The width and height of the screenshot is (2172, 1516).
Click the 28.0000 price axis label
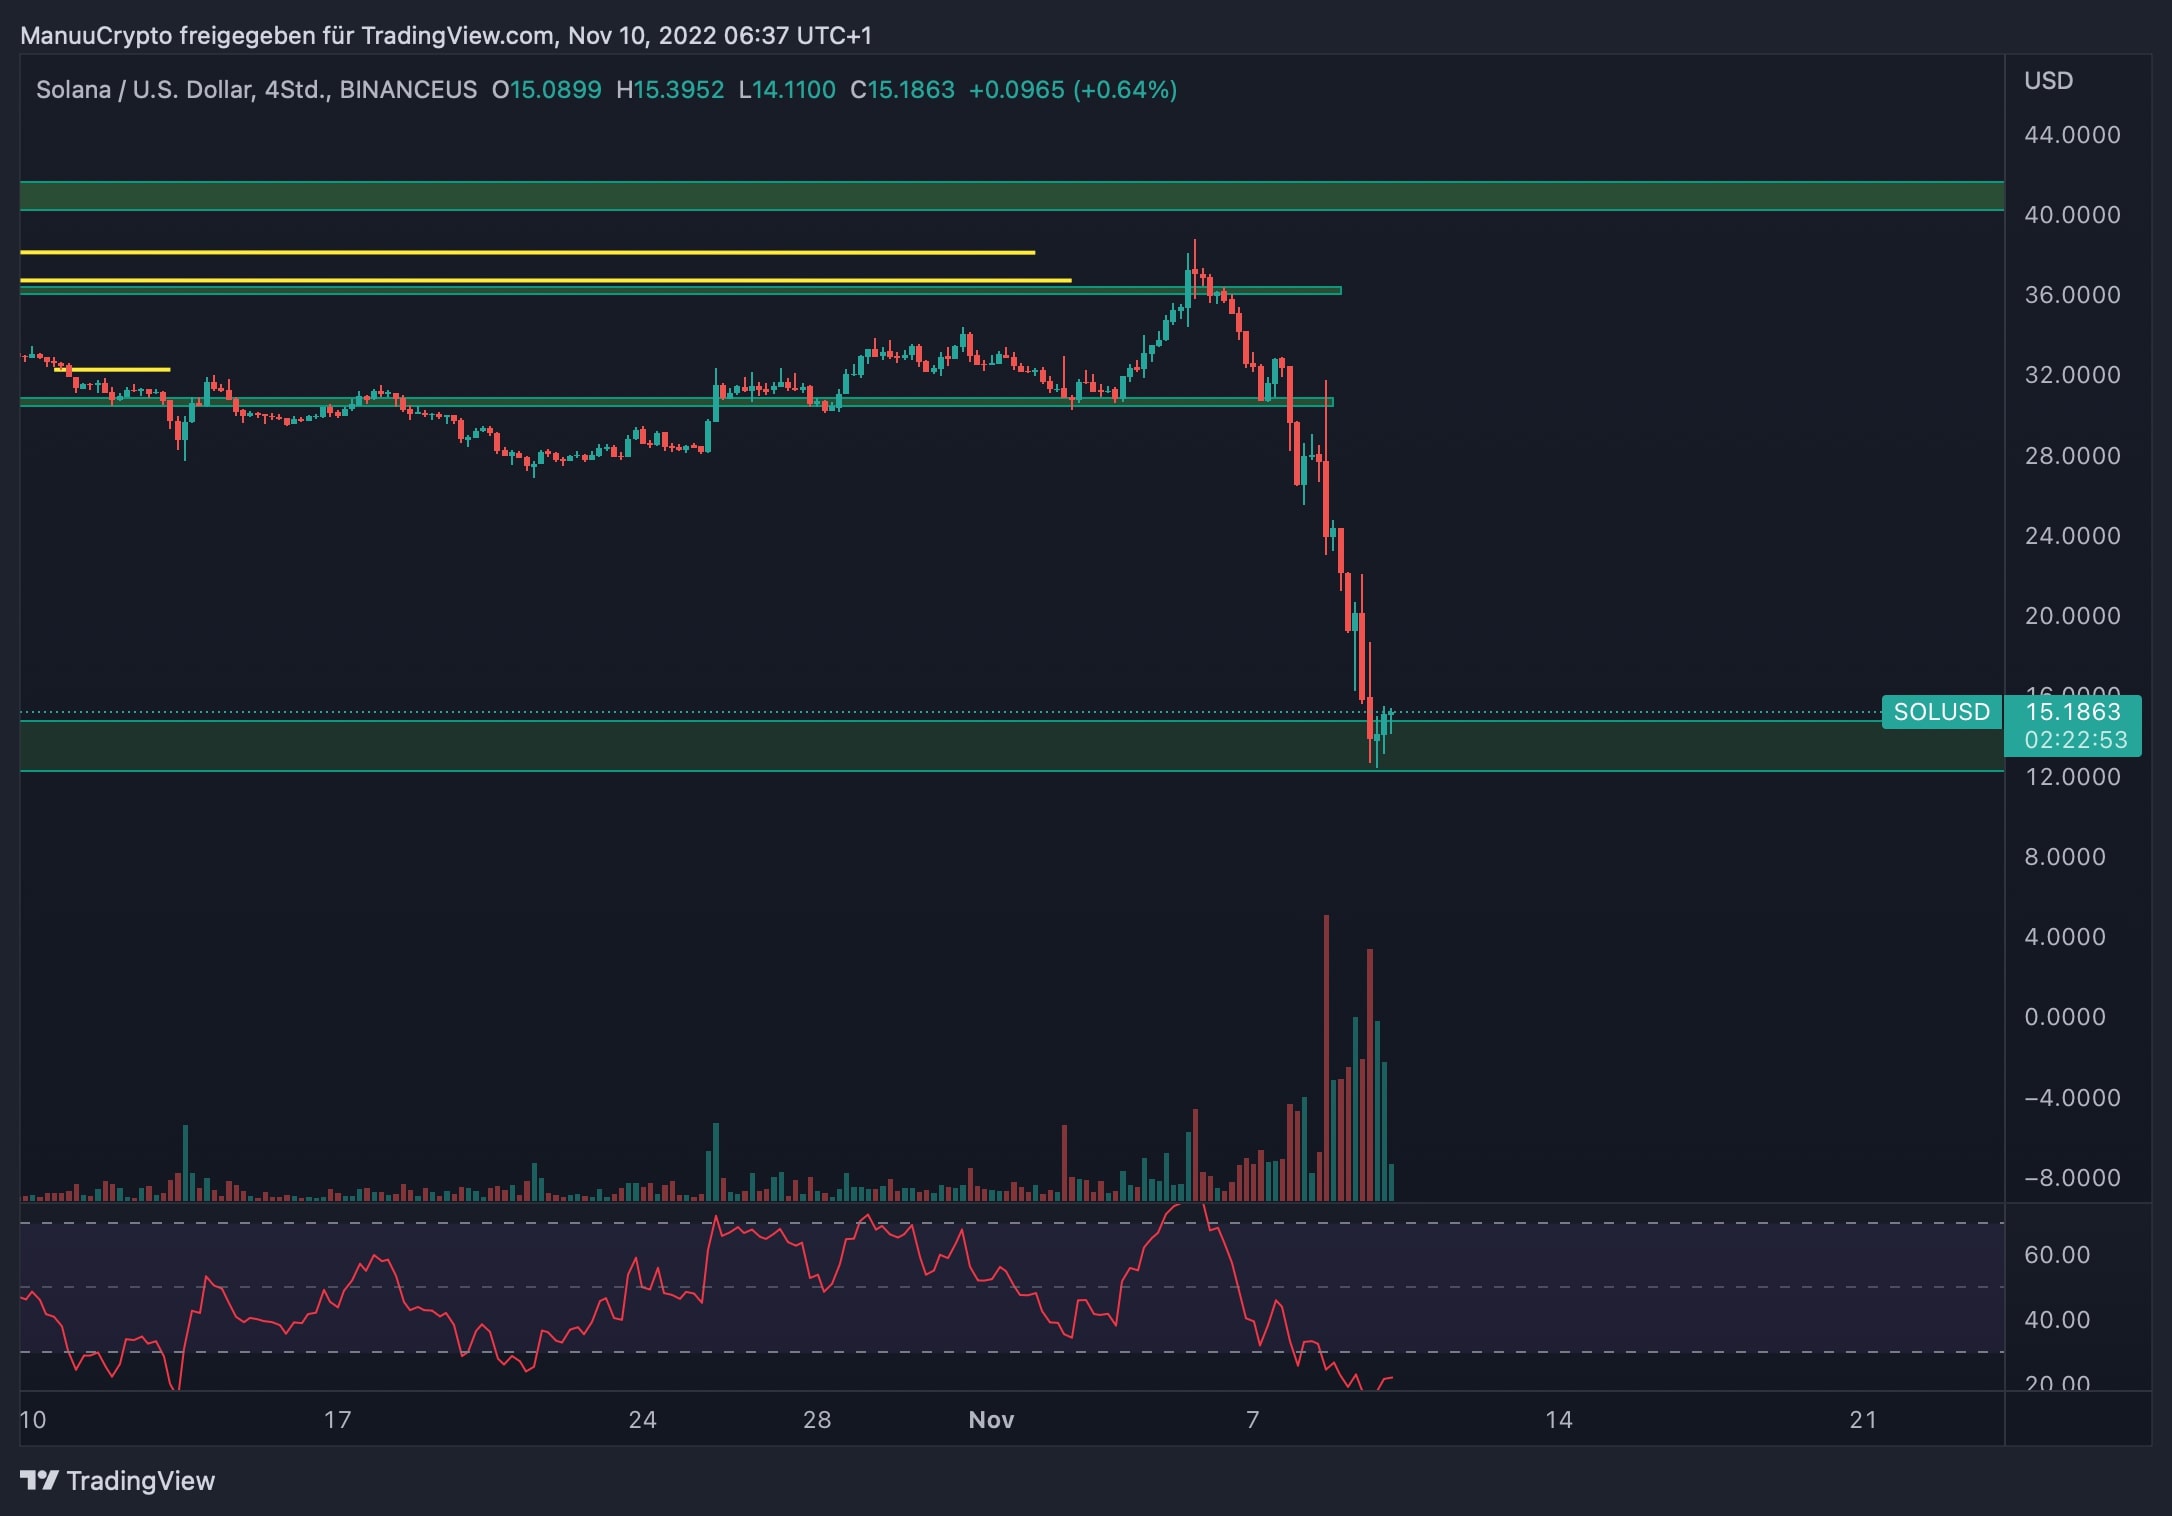pyautogui.click(x=2072, y=456)
